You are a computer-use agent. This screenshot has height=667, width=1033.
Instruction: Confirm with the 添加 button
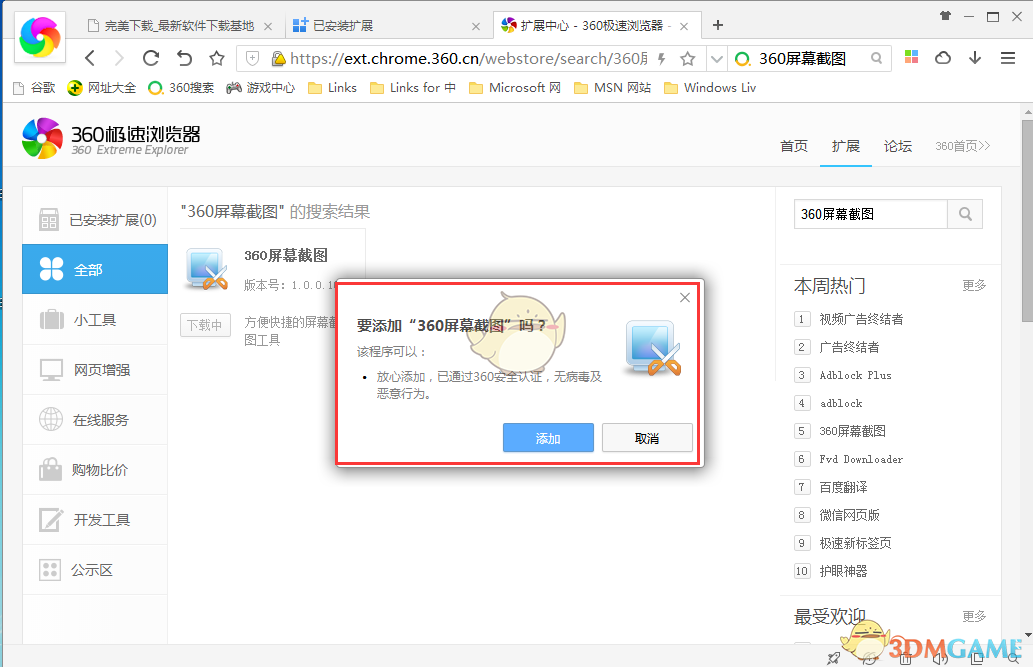point(548,438)
